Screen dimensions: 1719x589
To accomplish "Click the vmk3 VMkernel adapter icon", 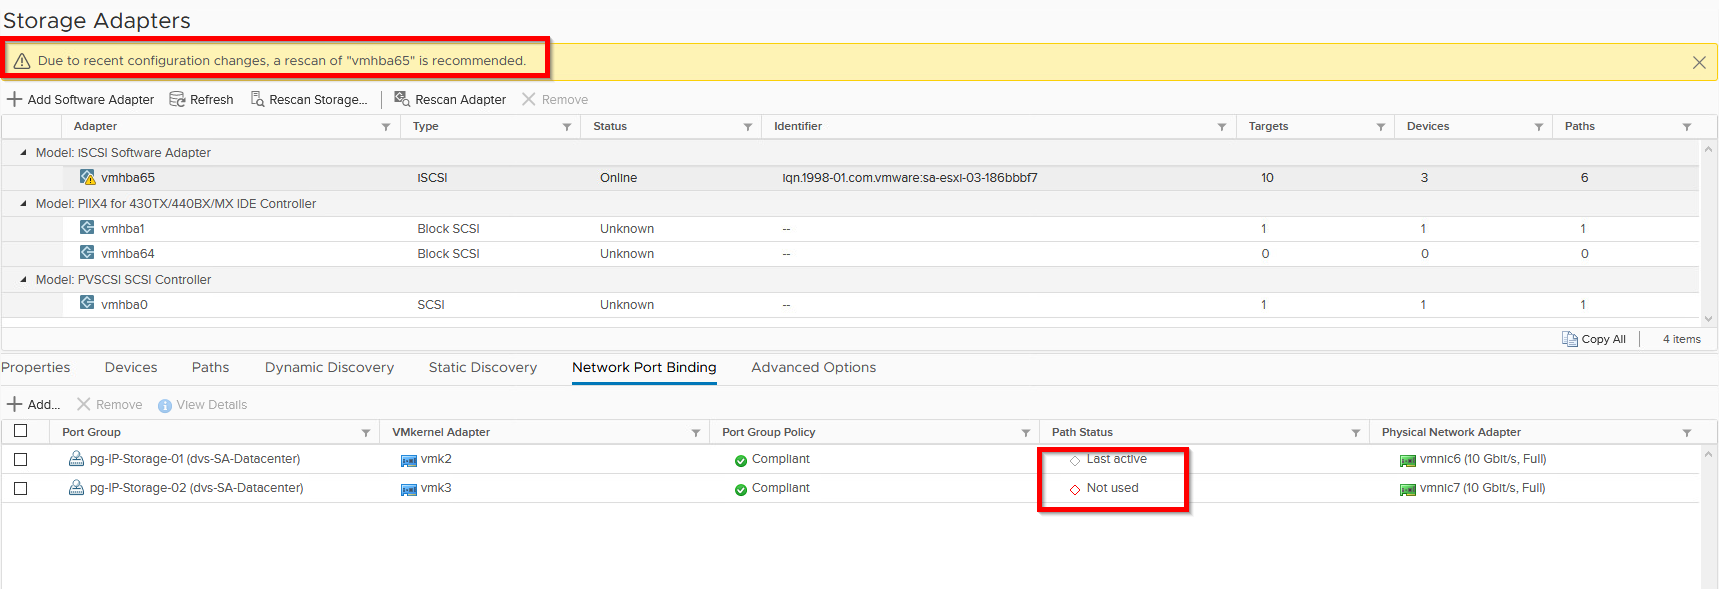I will click(x=409, y=490).
